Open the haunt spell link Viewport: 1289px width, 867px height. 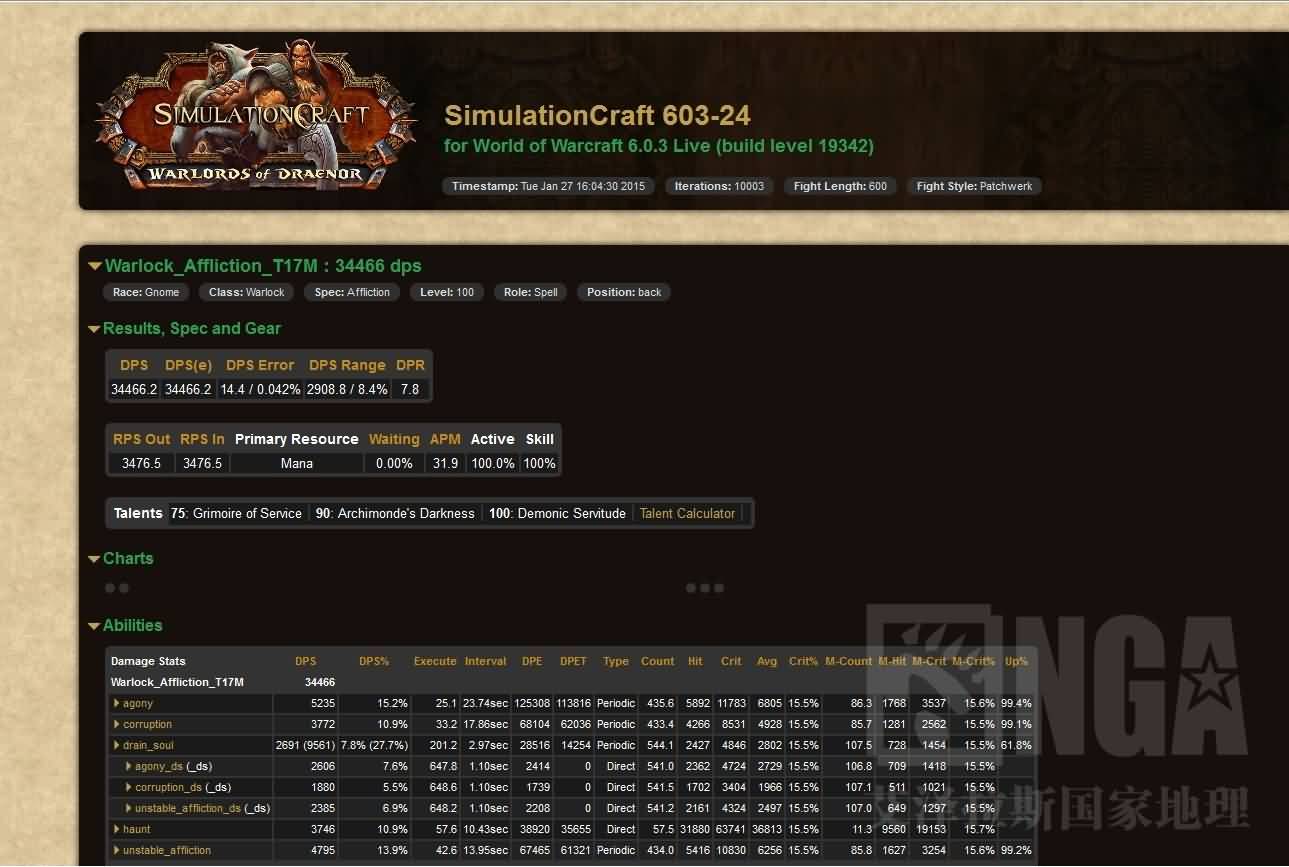(x=137, y=830)
